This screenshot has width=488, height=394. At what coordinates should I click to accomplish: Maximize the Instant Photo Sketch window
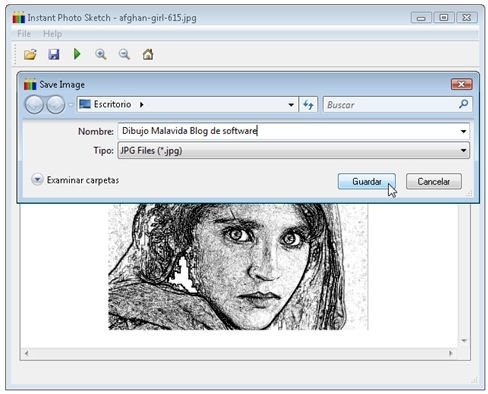tap(444, 18)
